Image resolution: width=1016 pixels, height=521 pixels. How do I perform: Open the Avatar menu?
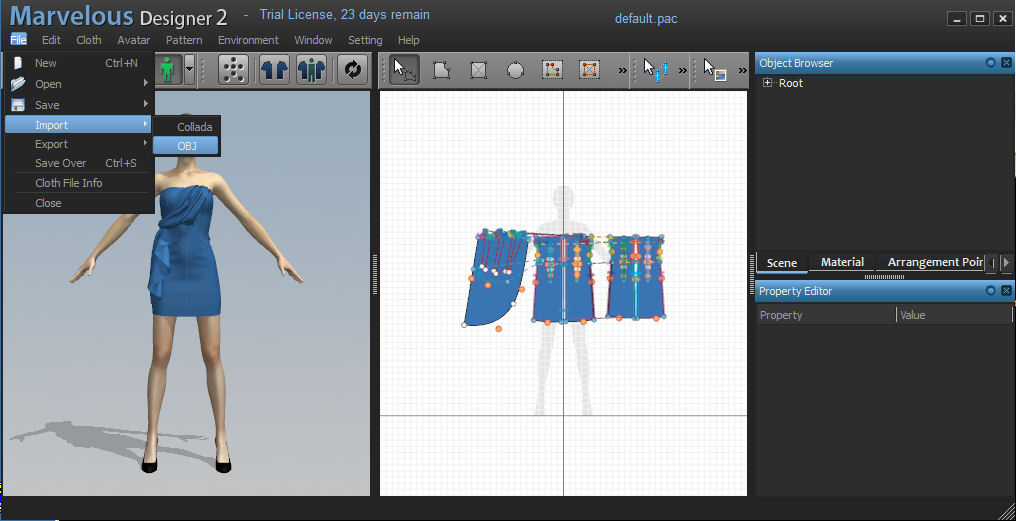(x=133, y=40)
